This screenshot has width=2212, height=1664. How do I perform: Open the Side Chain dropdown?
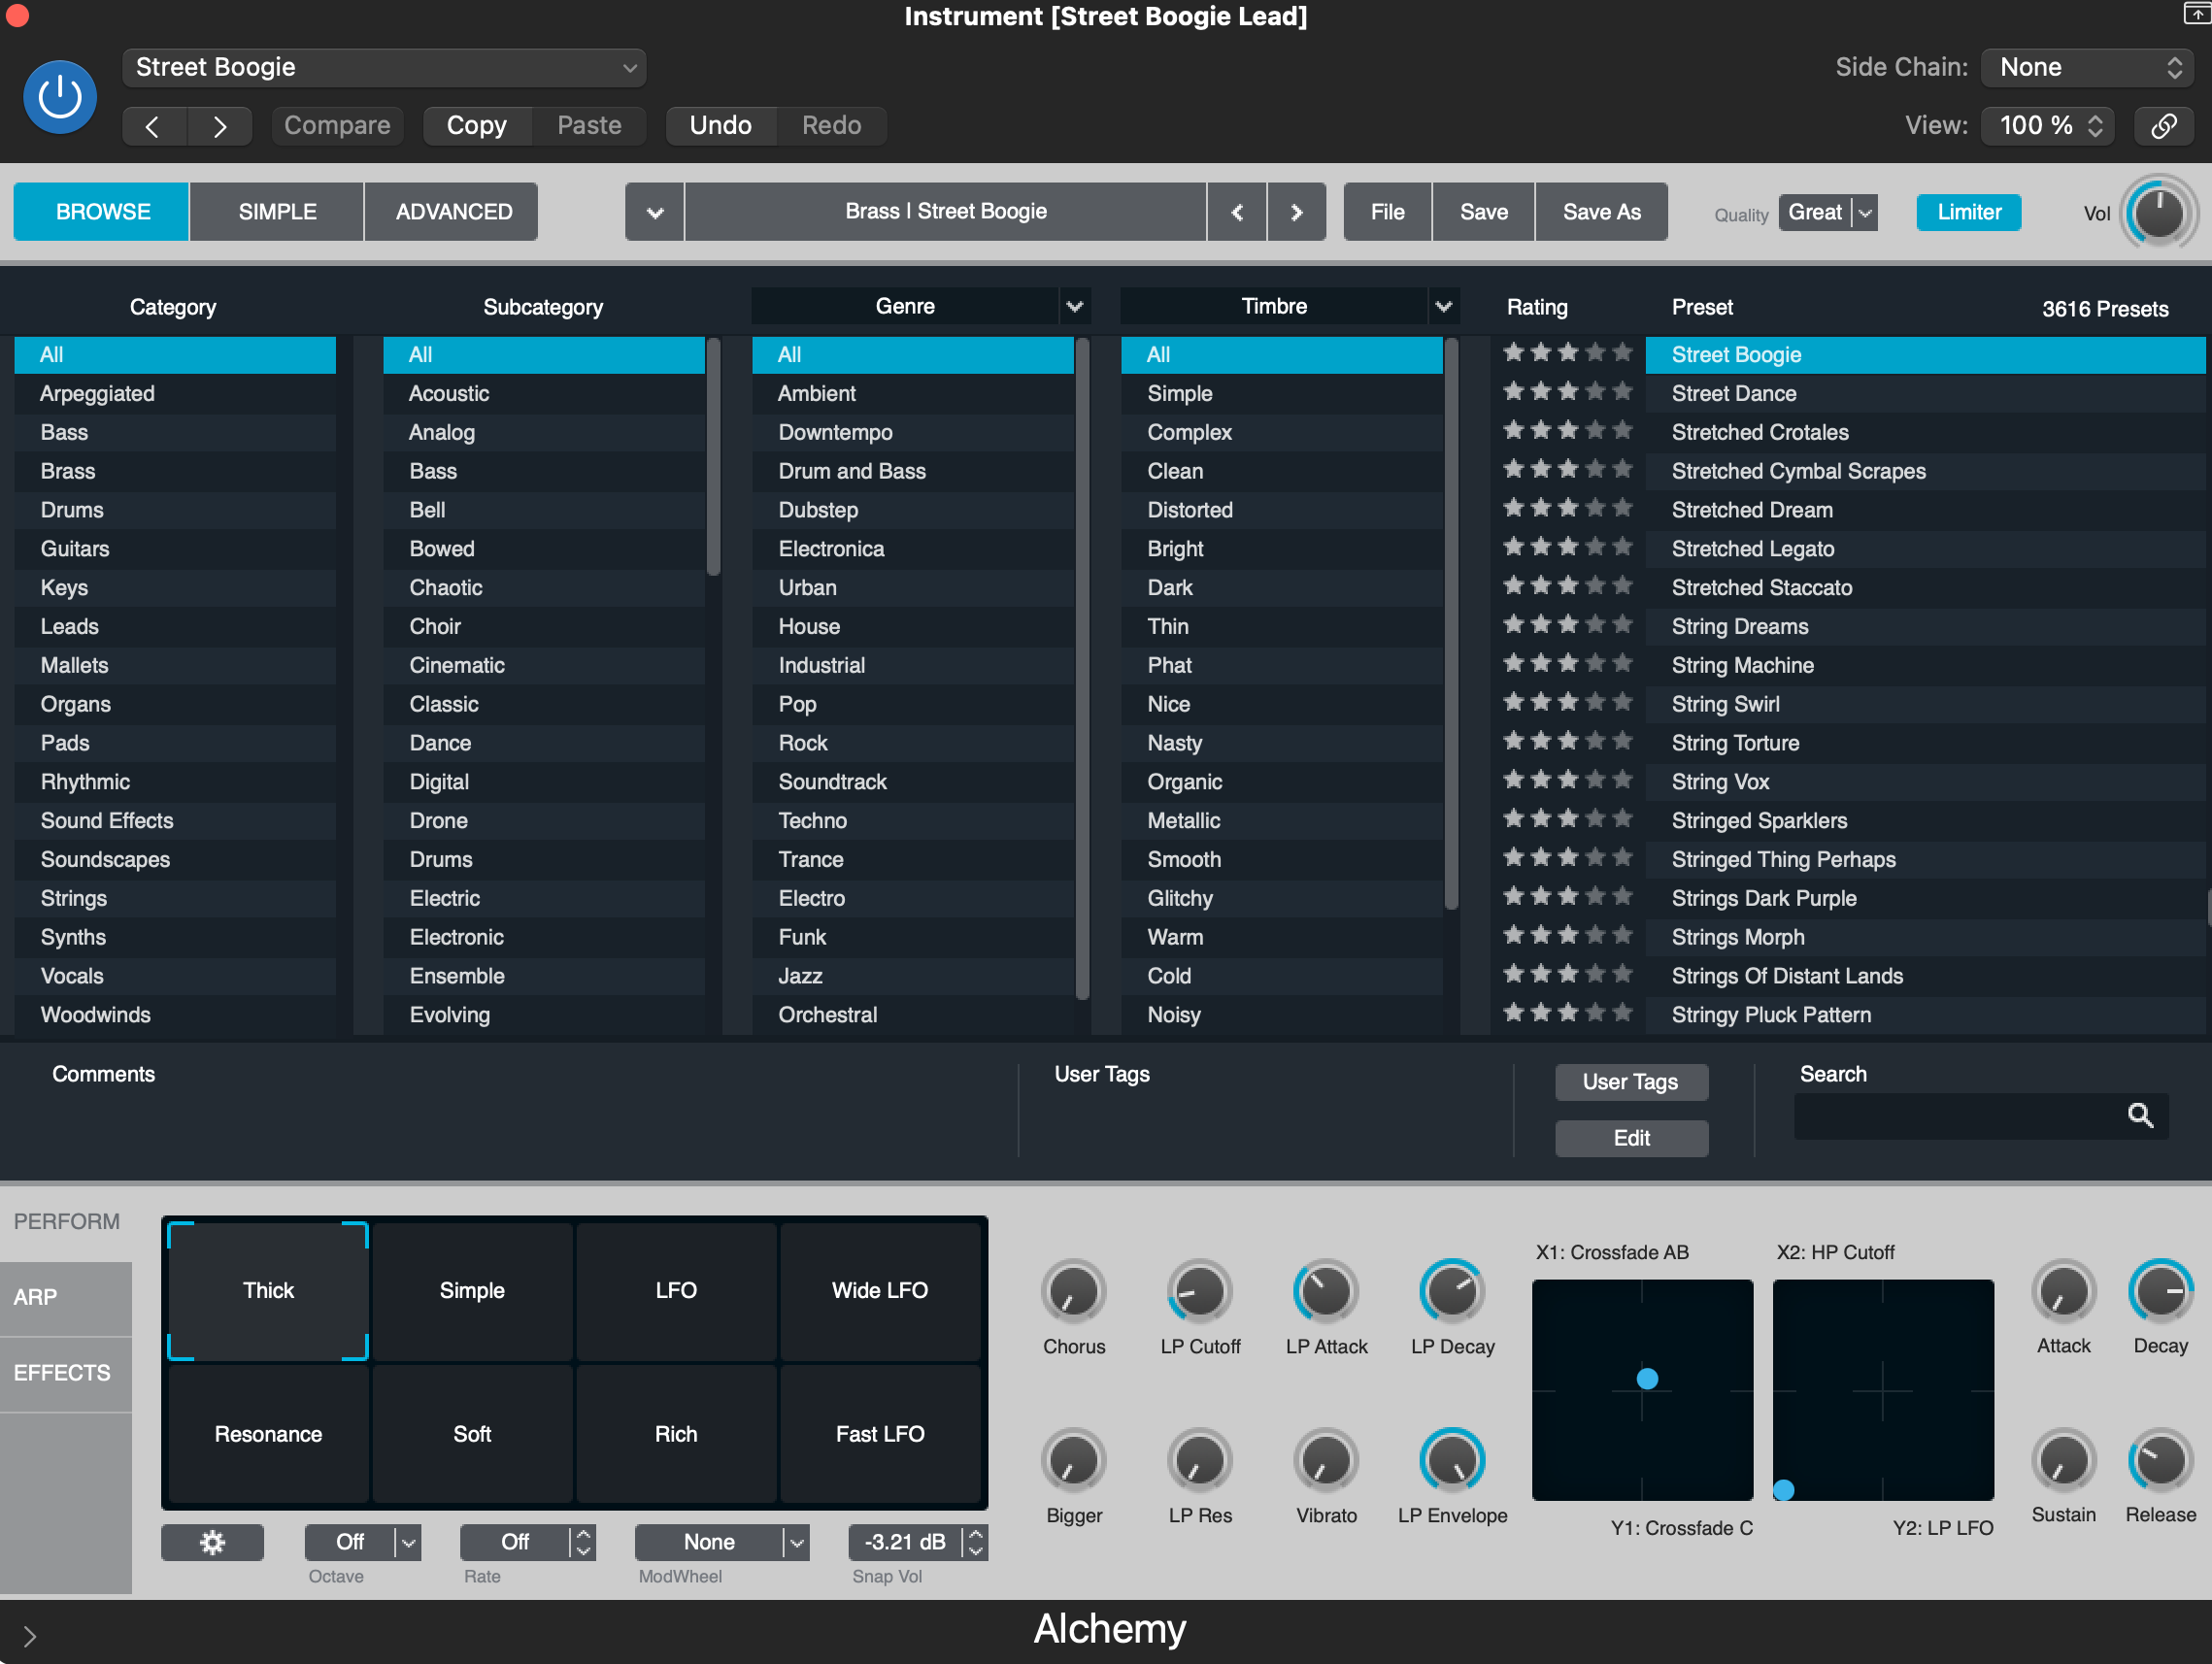point(2088,67)
